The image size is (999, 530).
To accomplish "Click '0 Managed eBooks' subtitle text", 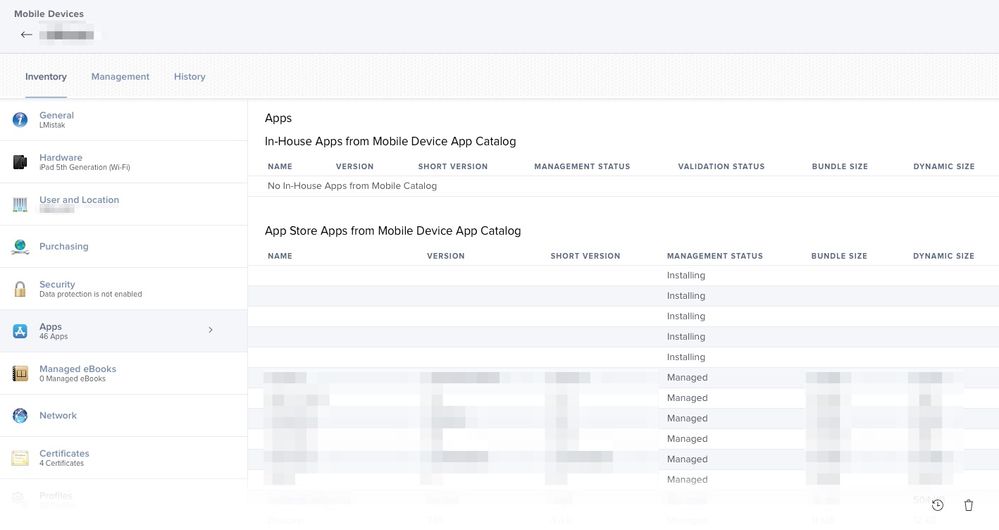I will coord(73,378).
